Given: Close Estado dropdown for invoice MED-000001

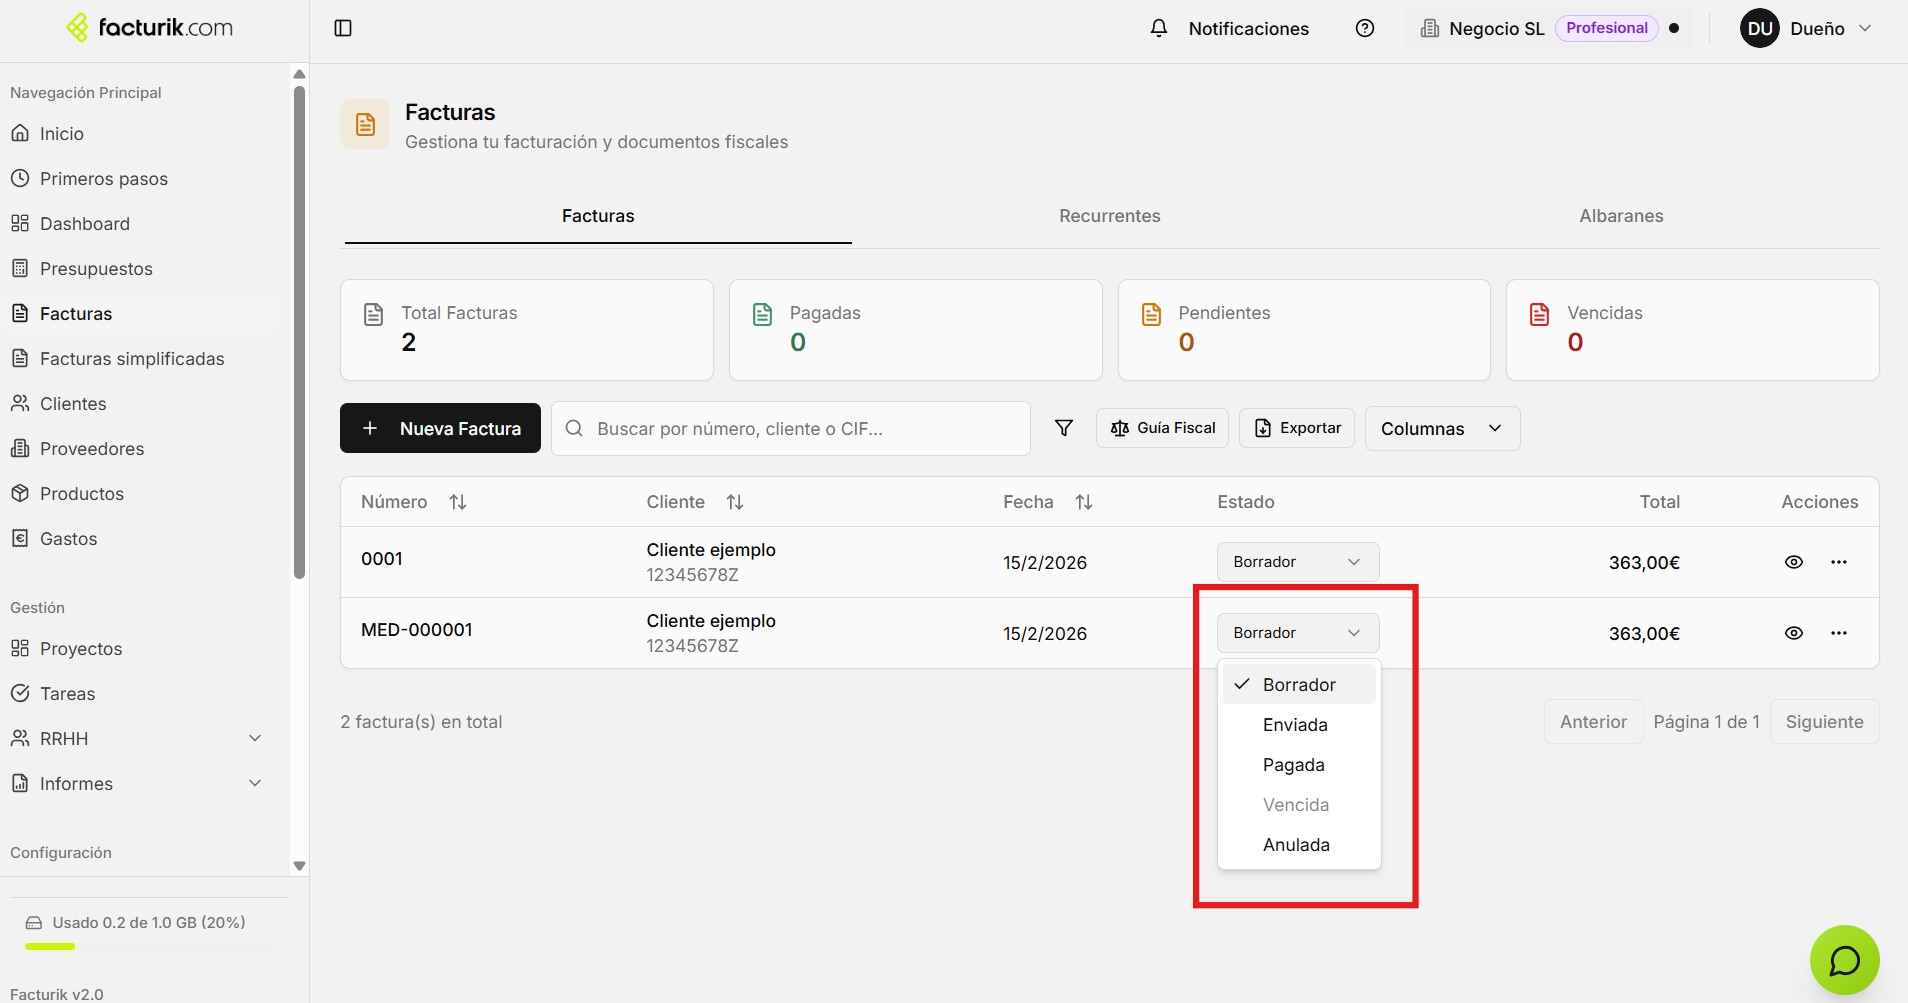Looking at the screenshot, I should 1298,633.
